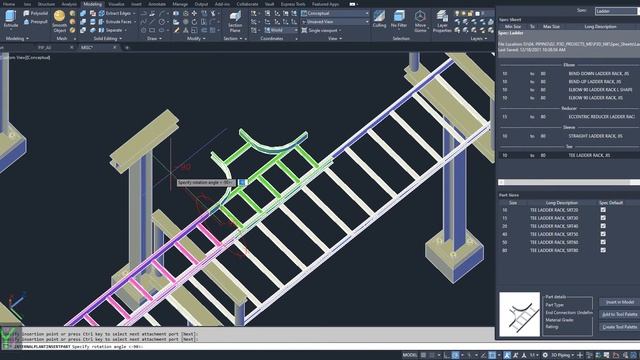Click the pencil edit tool in Modify panel
640x360 pixels.
tap(177, 30)
